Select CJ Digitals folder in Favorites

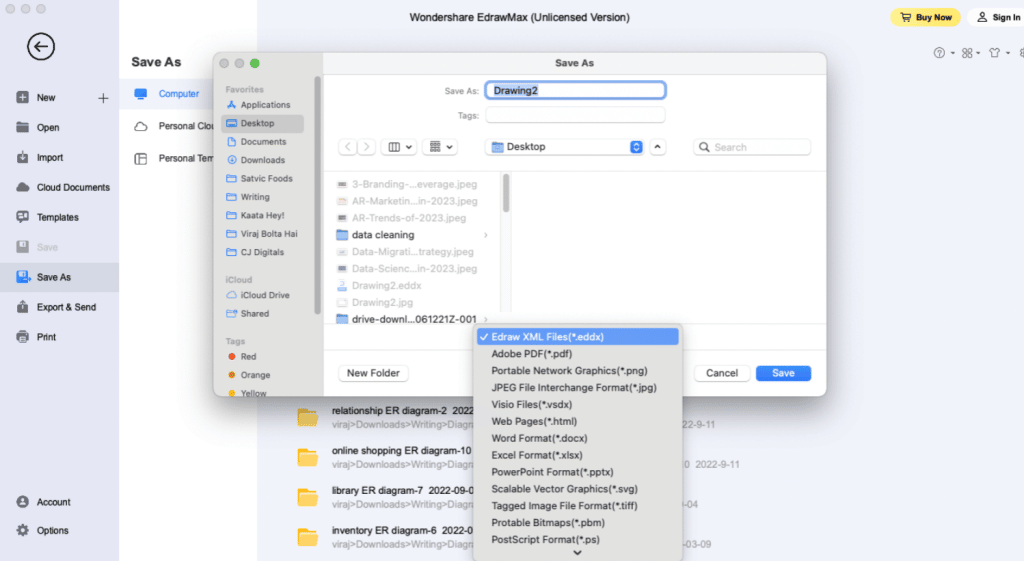coord(263,252)
